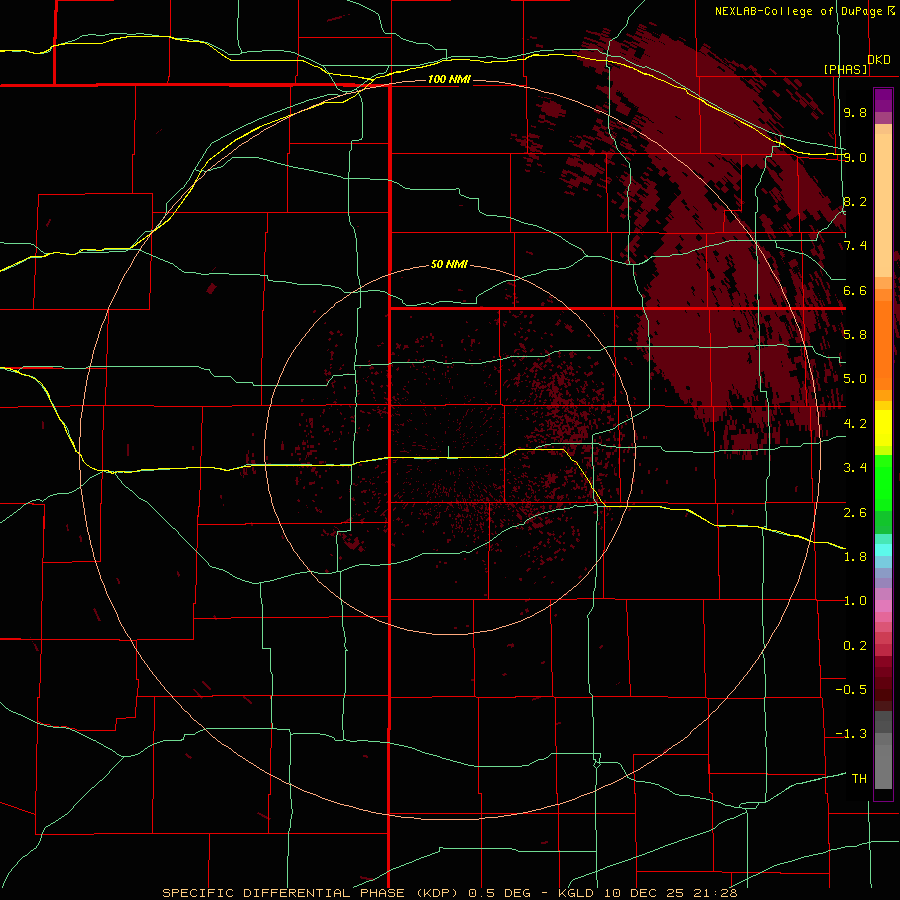Click the 1.0 value on the color scale
Image resolution: width=900 pixels, height=900 pixels.
[855, 601]
